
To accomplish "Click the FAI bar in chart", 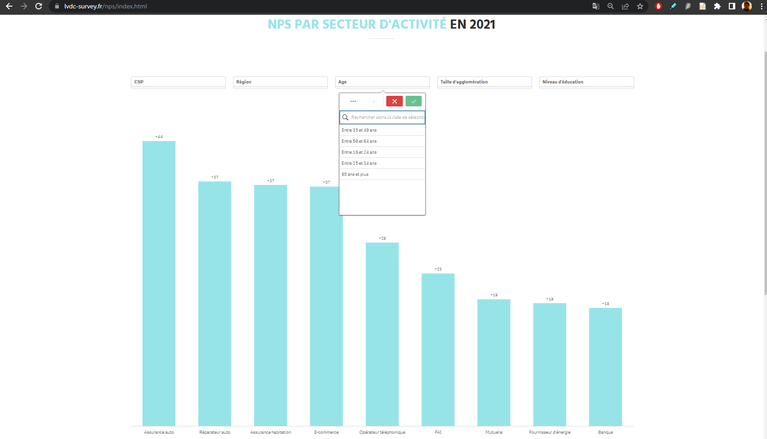I will pos(438,349).
